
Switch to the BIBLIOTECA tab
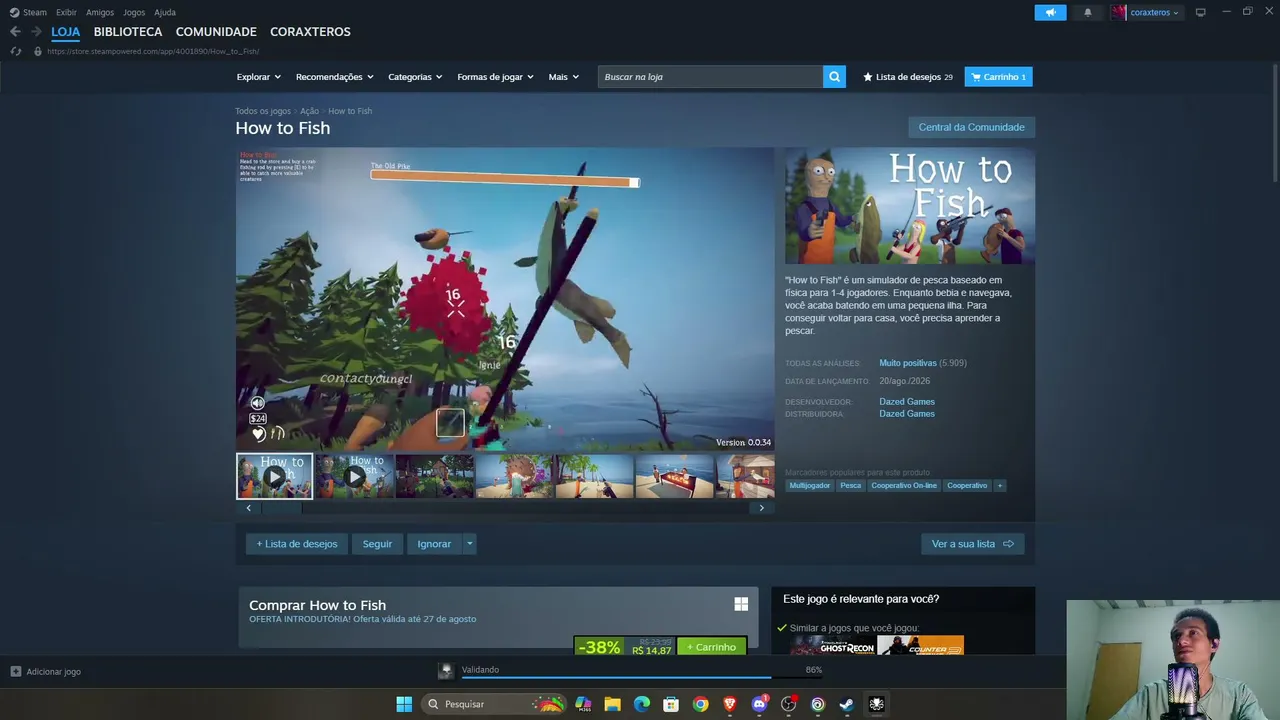click(x=128, y=32)
